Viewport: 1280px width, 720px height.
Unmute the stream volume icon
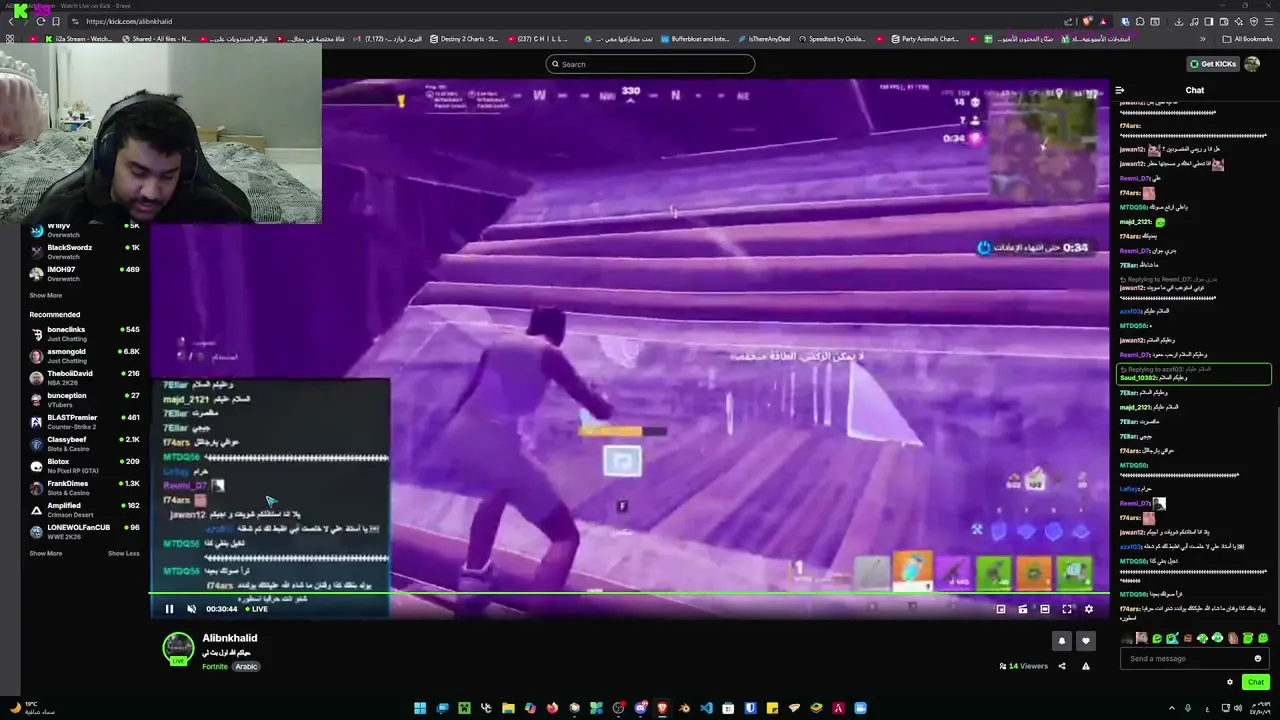pyautogui.click(x=191, y=609)
